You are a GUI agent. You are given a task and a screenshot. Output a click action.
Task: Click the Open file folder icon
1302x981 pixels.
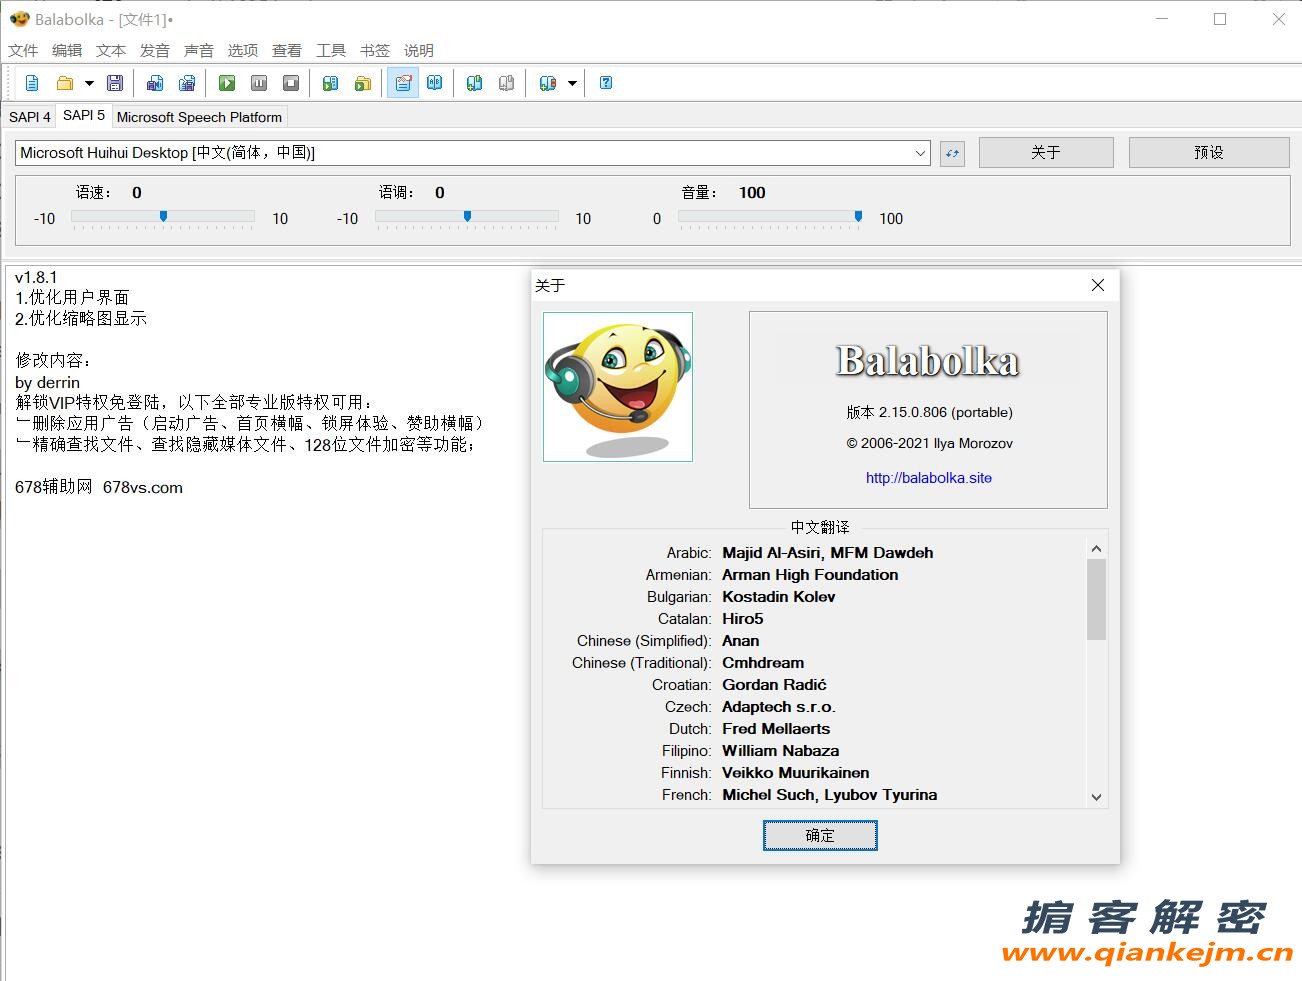65,83
